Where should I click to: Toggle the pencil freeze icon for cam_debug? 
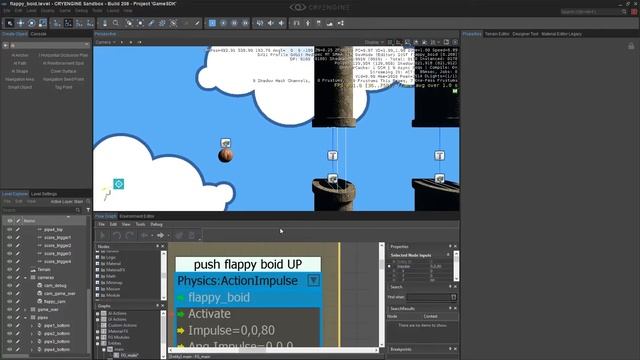click(18, 285)
